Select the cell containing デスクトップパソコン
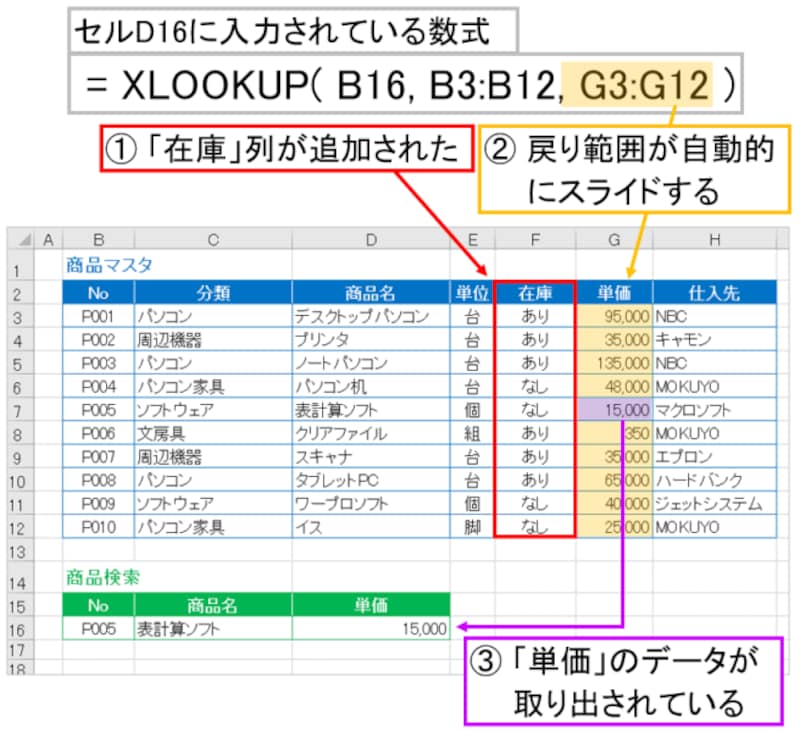 pyautogui.click(x=370, y=315)
